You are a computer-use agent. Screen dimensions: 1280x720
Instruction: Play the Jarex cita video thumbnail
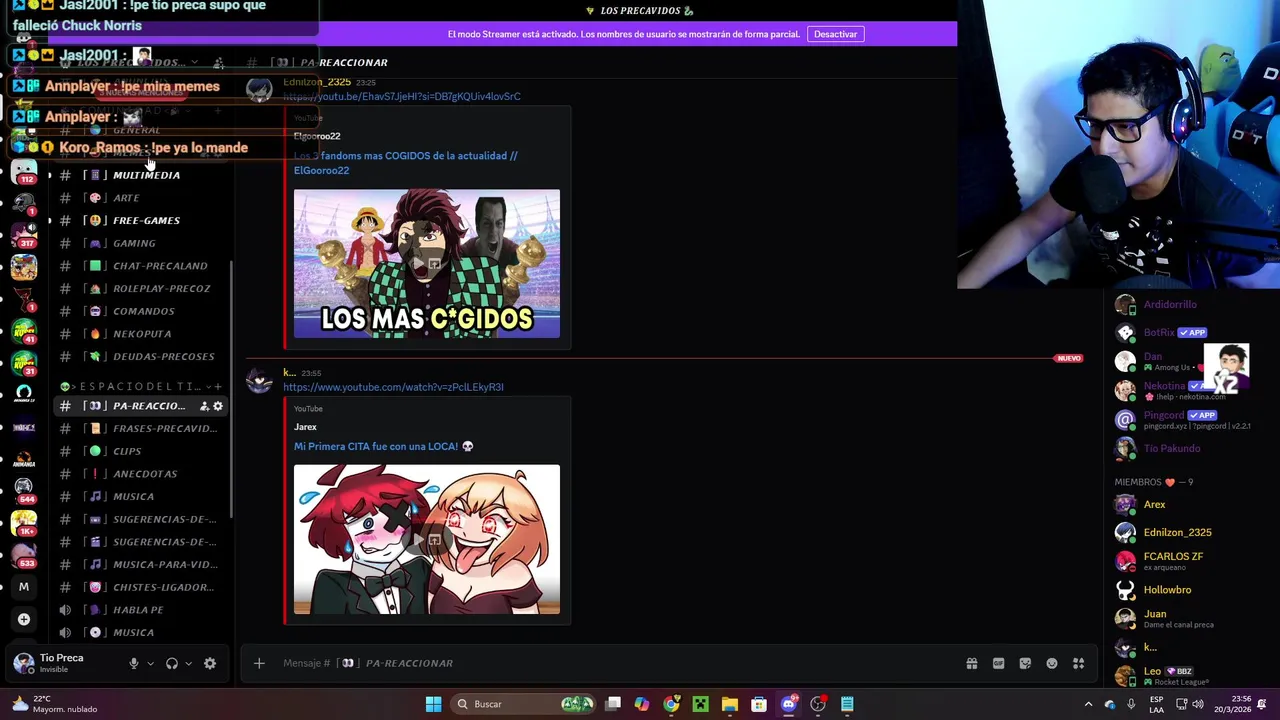point(427,539)
